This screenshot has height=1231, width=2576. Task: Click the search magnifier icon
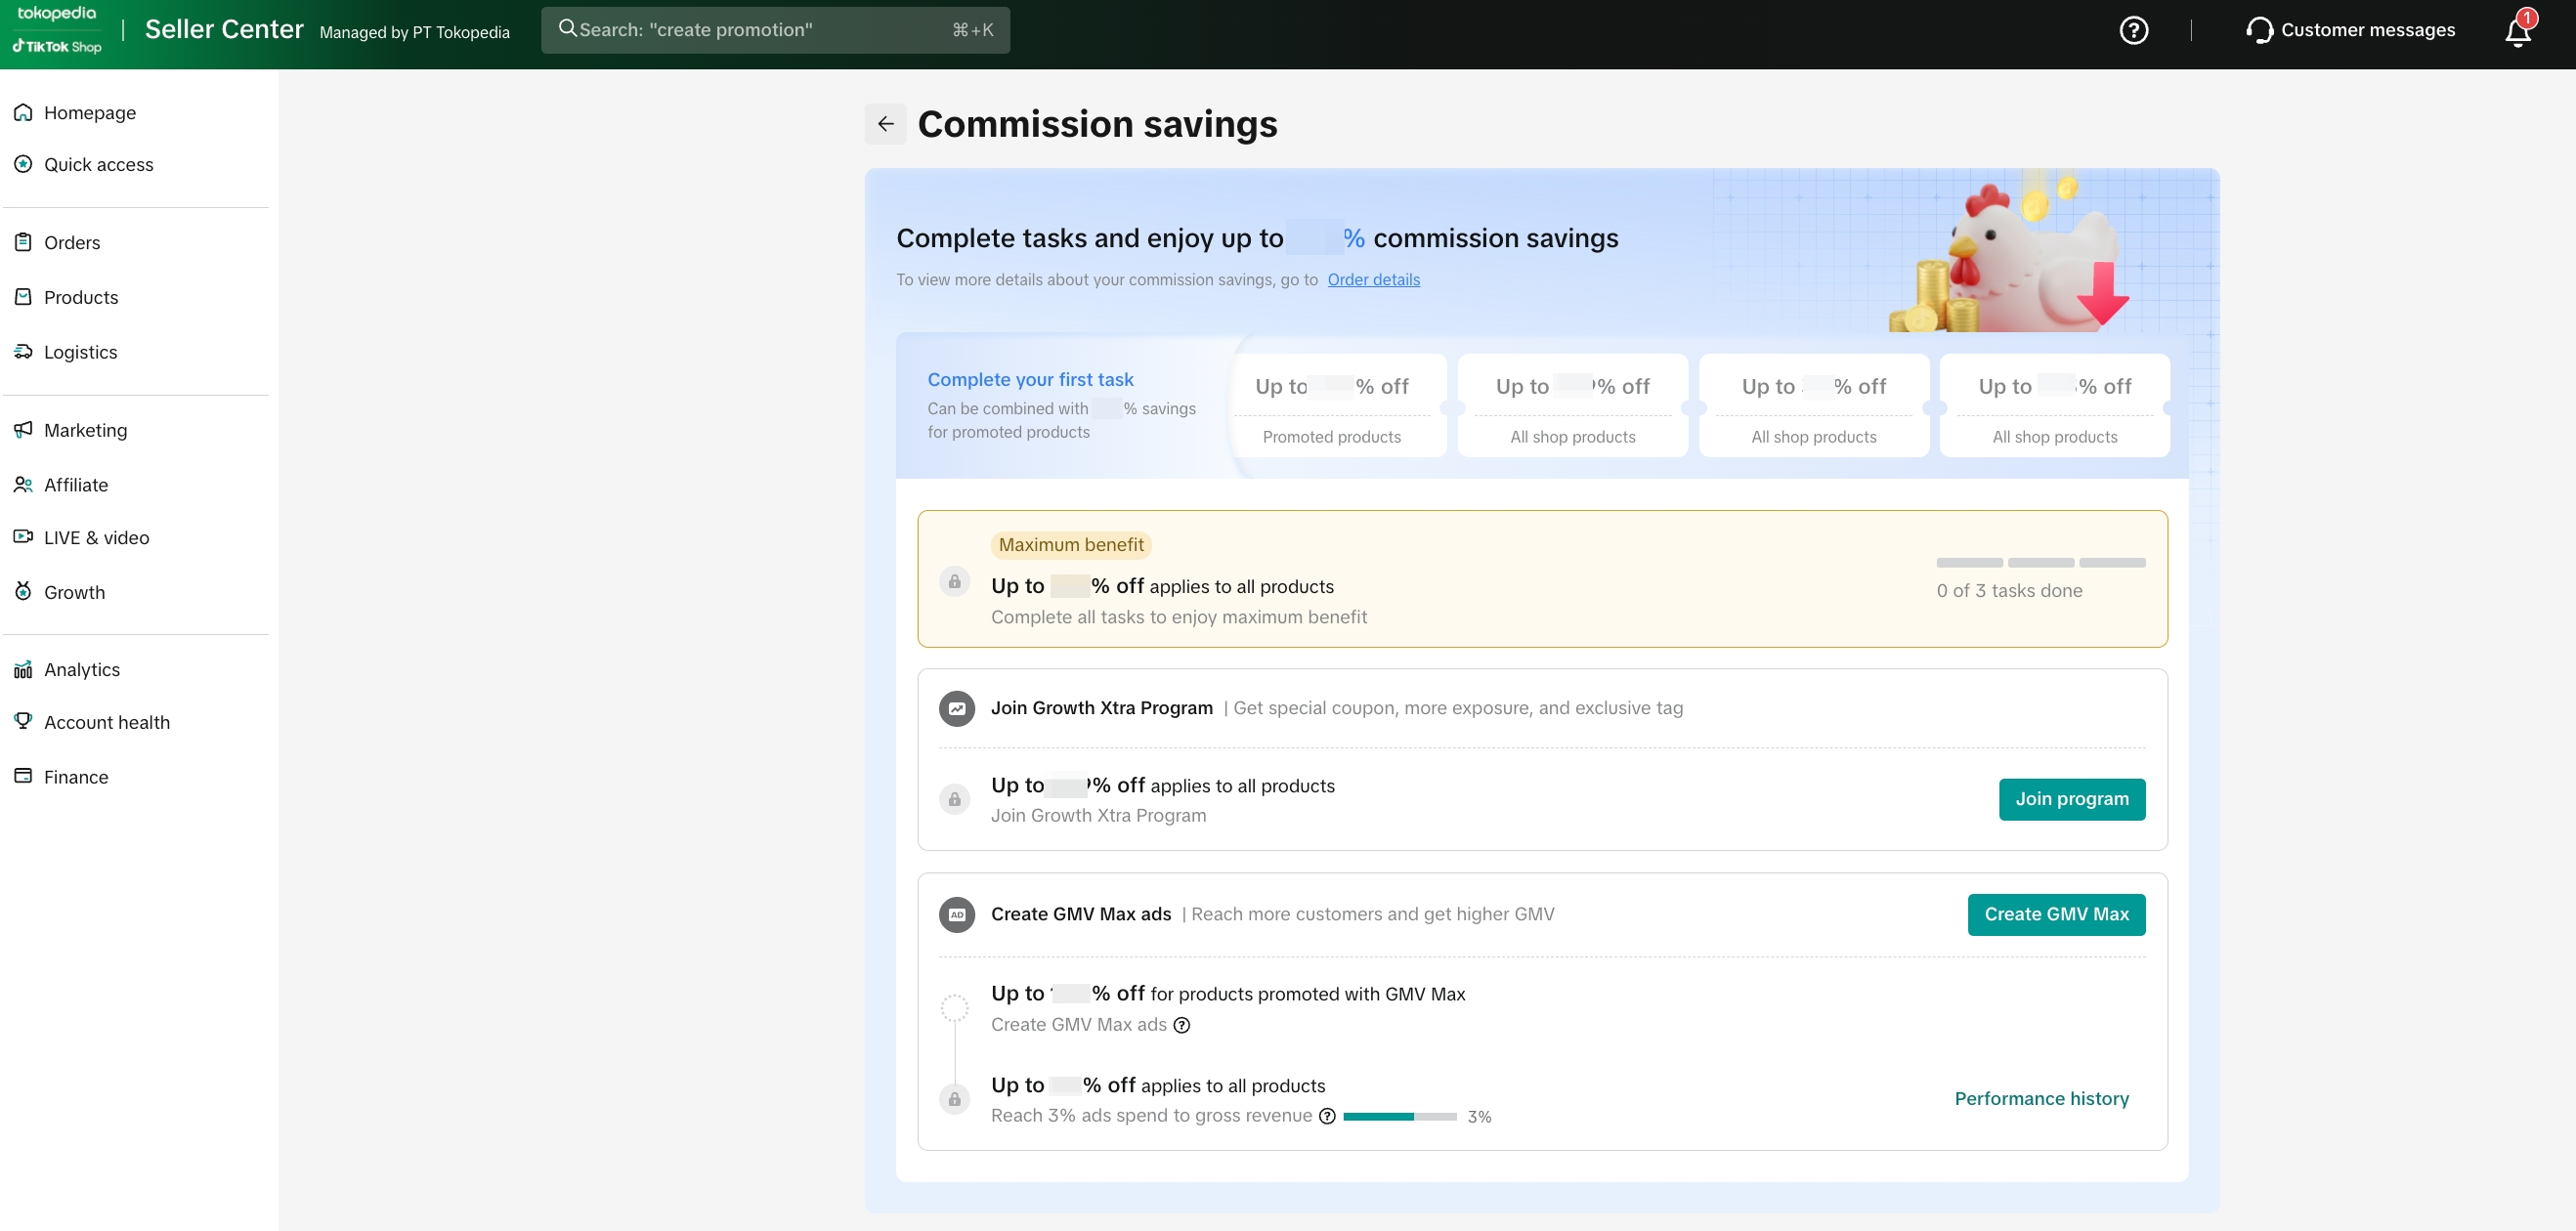click(x=567, y=29)
